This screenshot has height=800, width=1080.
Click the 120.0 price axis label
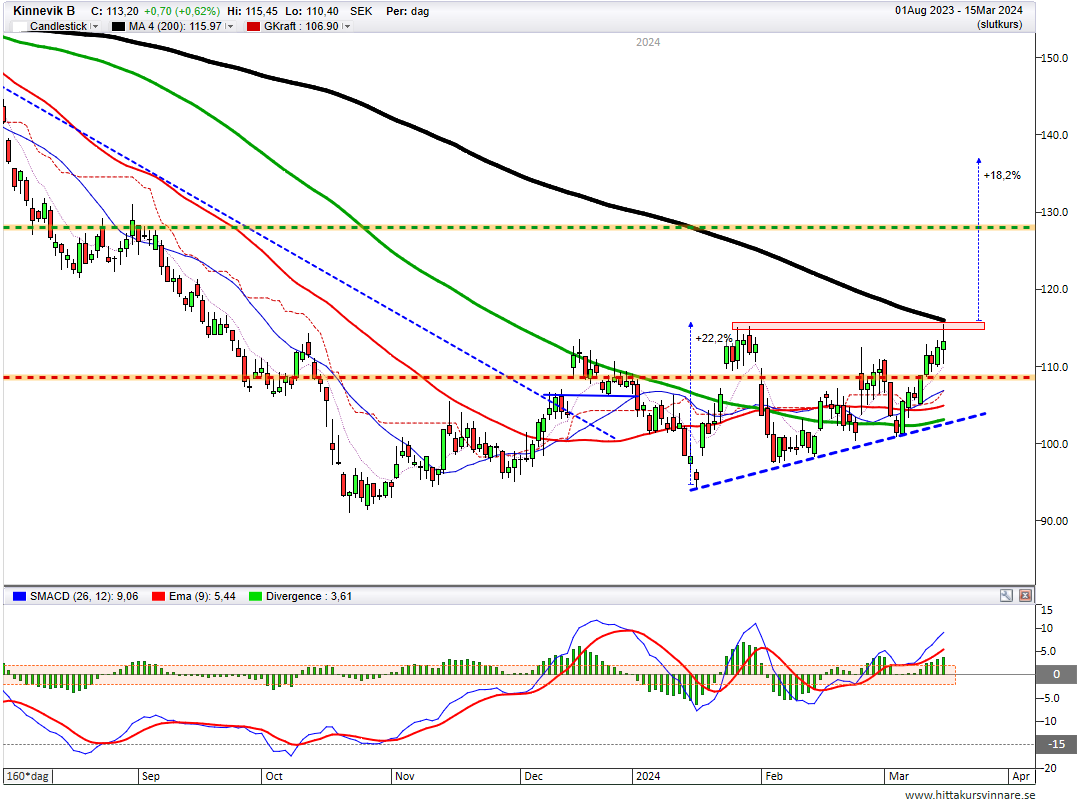(x=1054, y=289)
